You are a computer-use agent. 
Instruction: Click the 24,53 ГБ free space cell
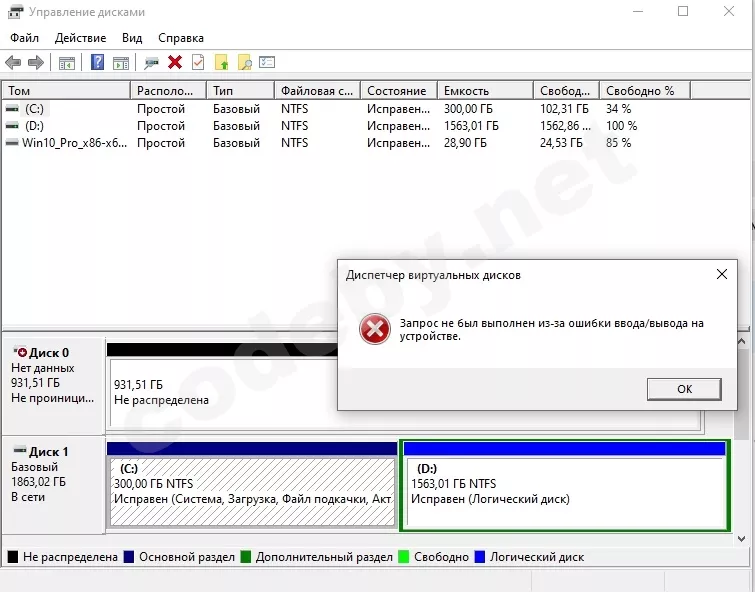pos(561,143)
